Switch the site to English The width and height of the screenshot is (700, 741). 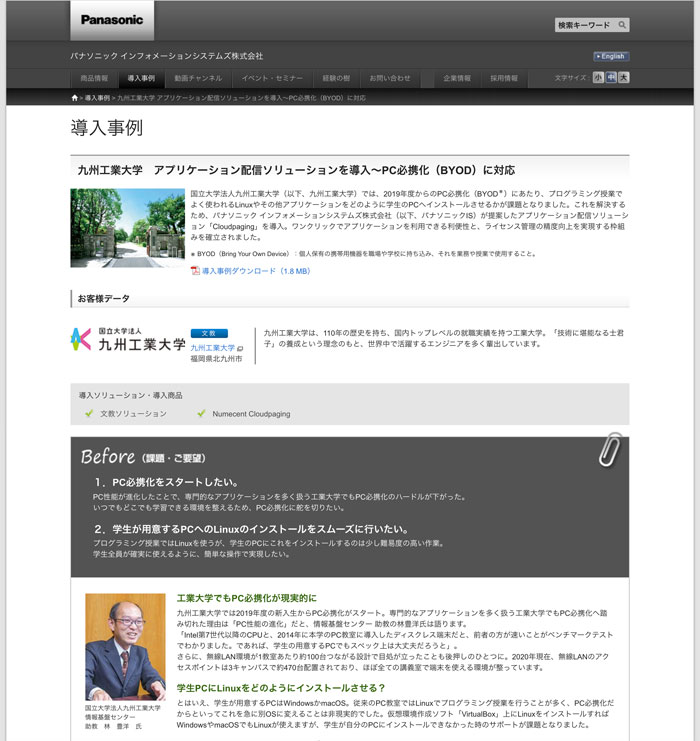(x=611, y=56)
